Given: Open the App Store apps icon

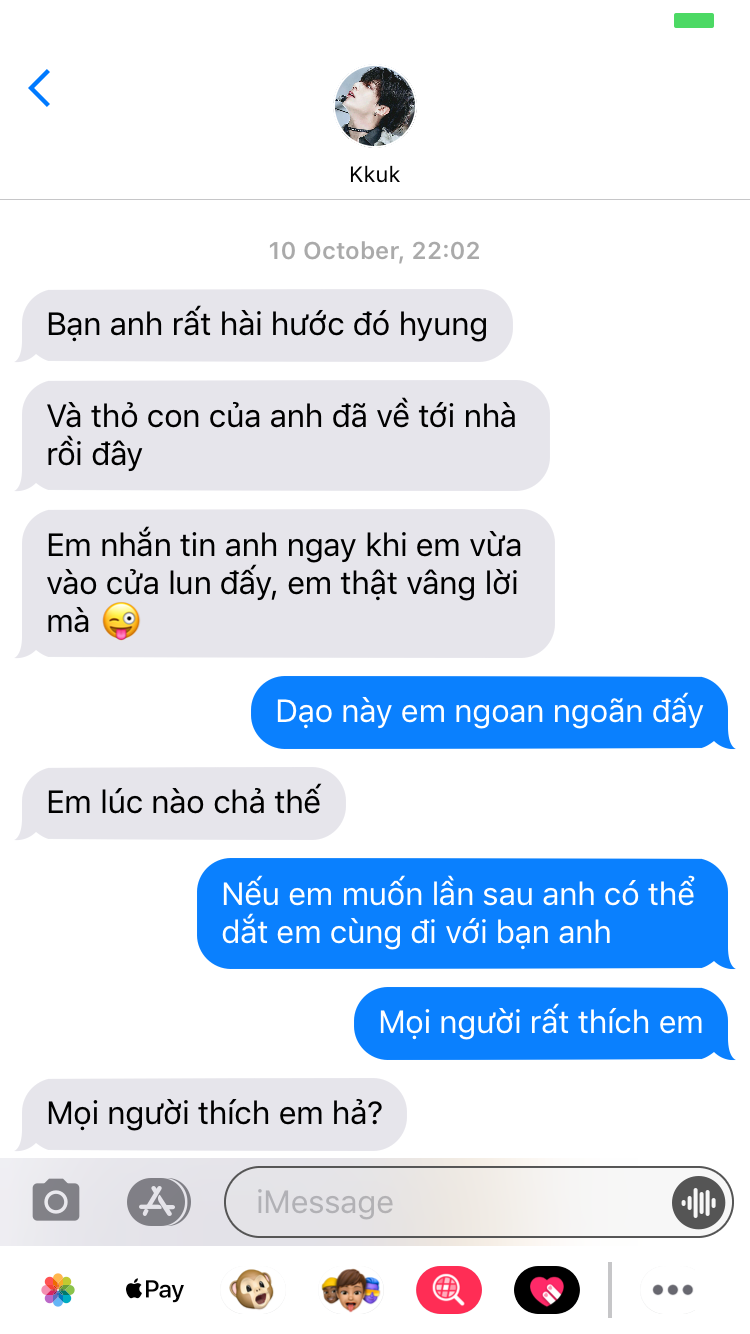Looking at the screenshot, I should tap(158, 1201).
